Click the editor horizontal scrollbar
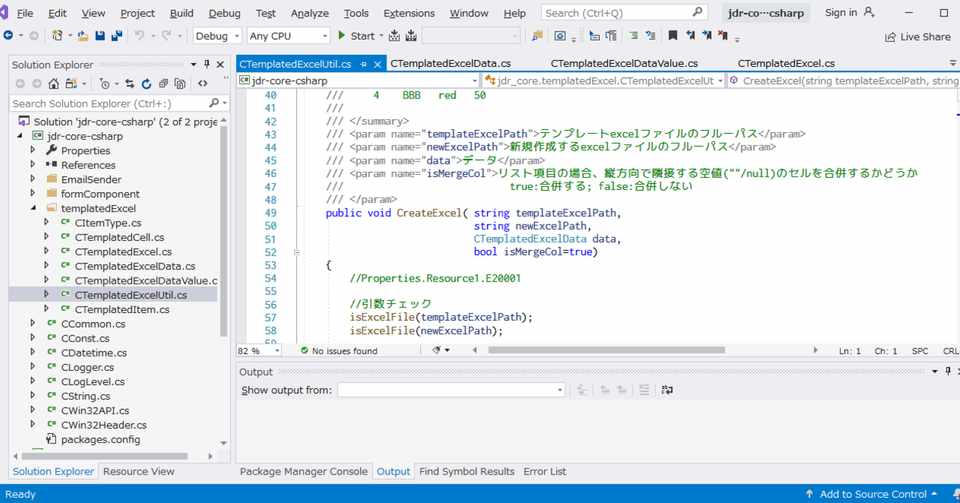This screenshot has height=503, width=960. pyautogui.click(x=606, y=350)
